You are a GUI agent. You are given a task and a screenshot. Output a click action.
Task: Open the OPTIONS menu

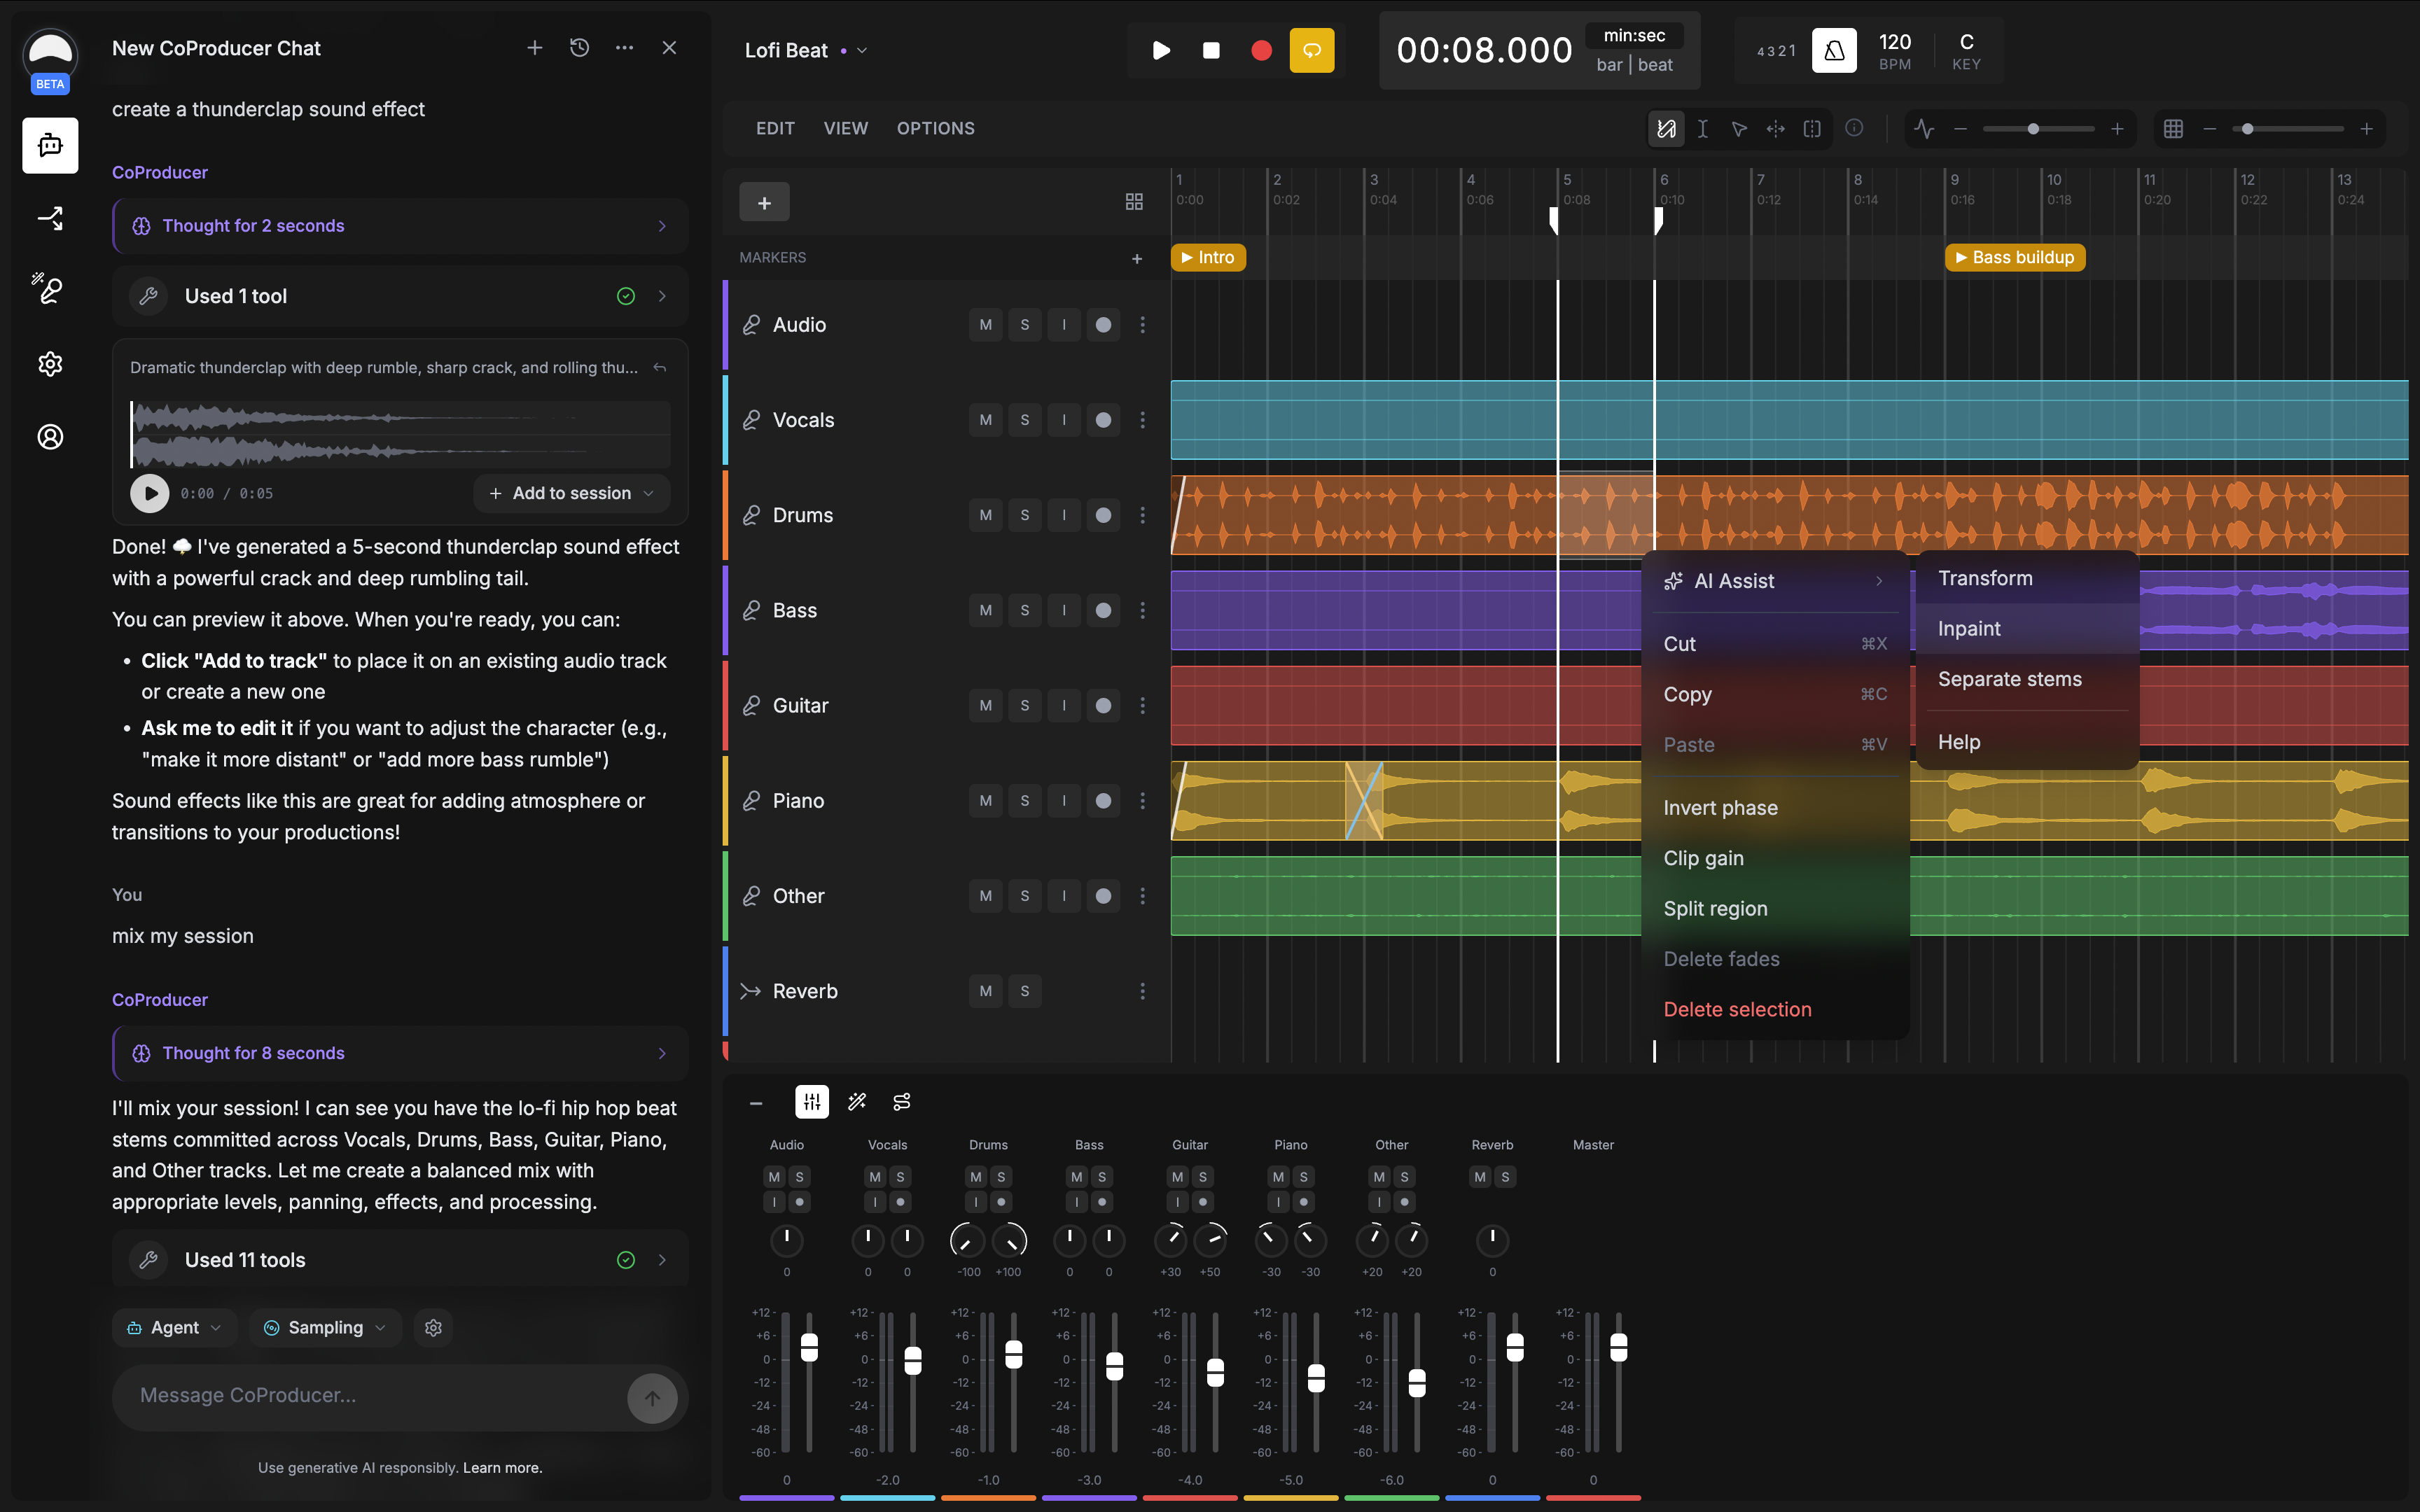pyautogui.click(x=935, y=128)
